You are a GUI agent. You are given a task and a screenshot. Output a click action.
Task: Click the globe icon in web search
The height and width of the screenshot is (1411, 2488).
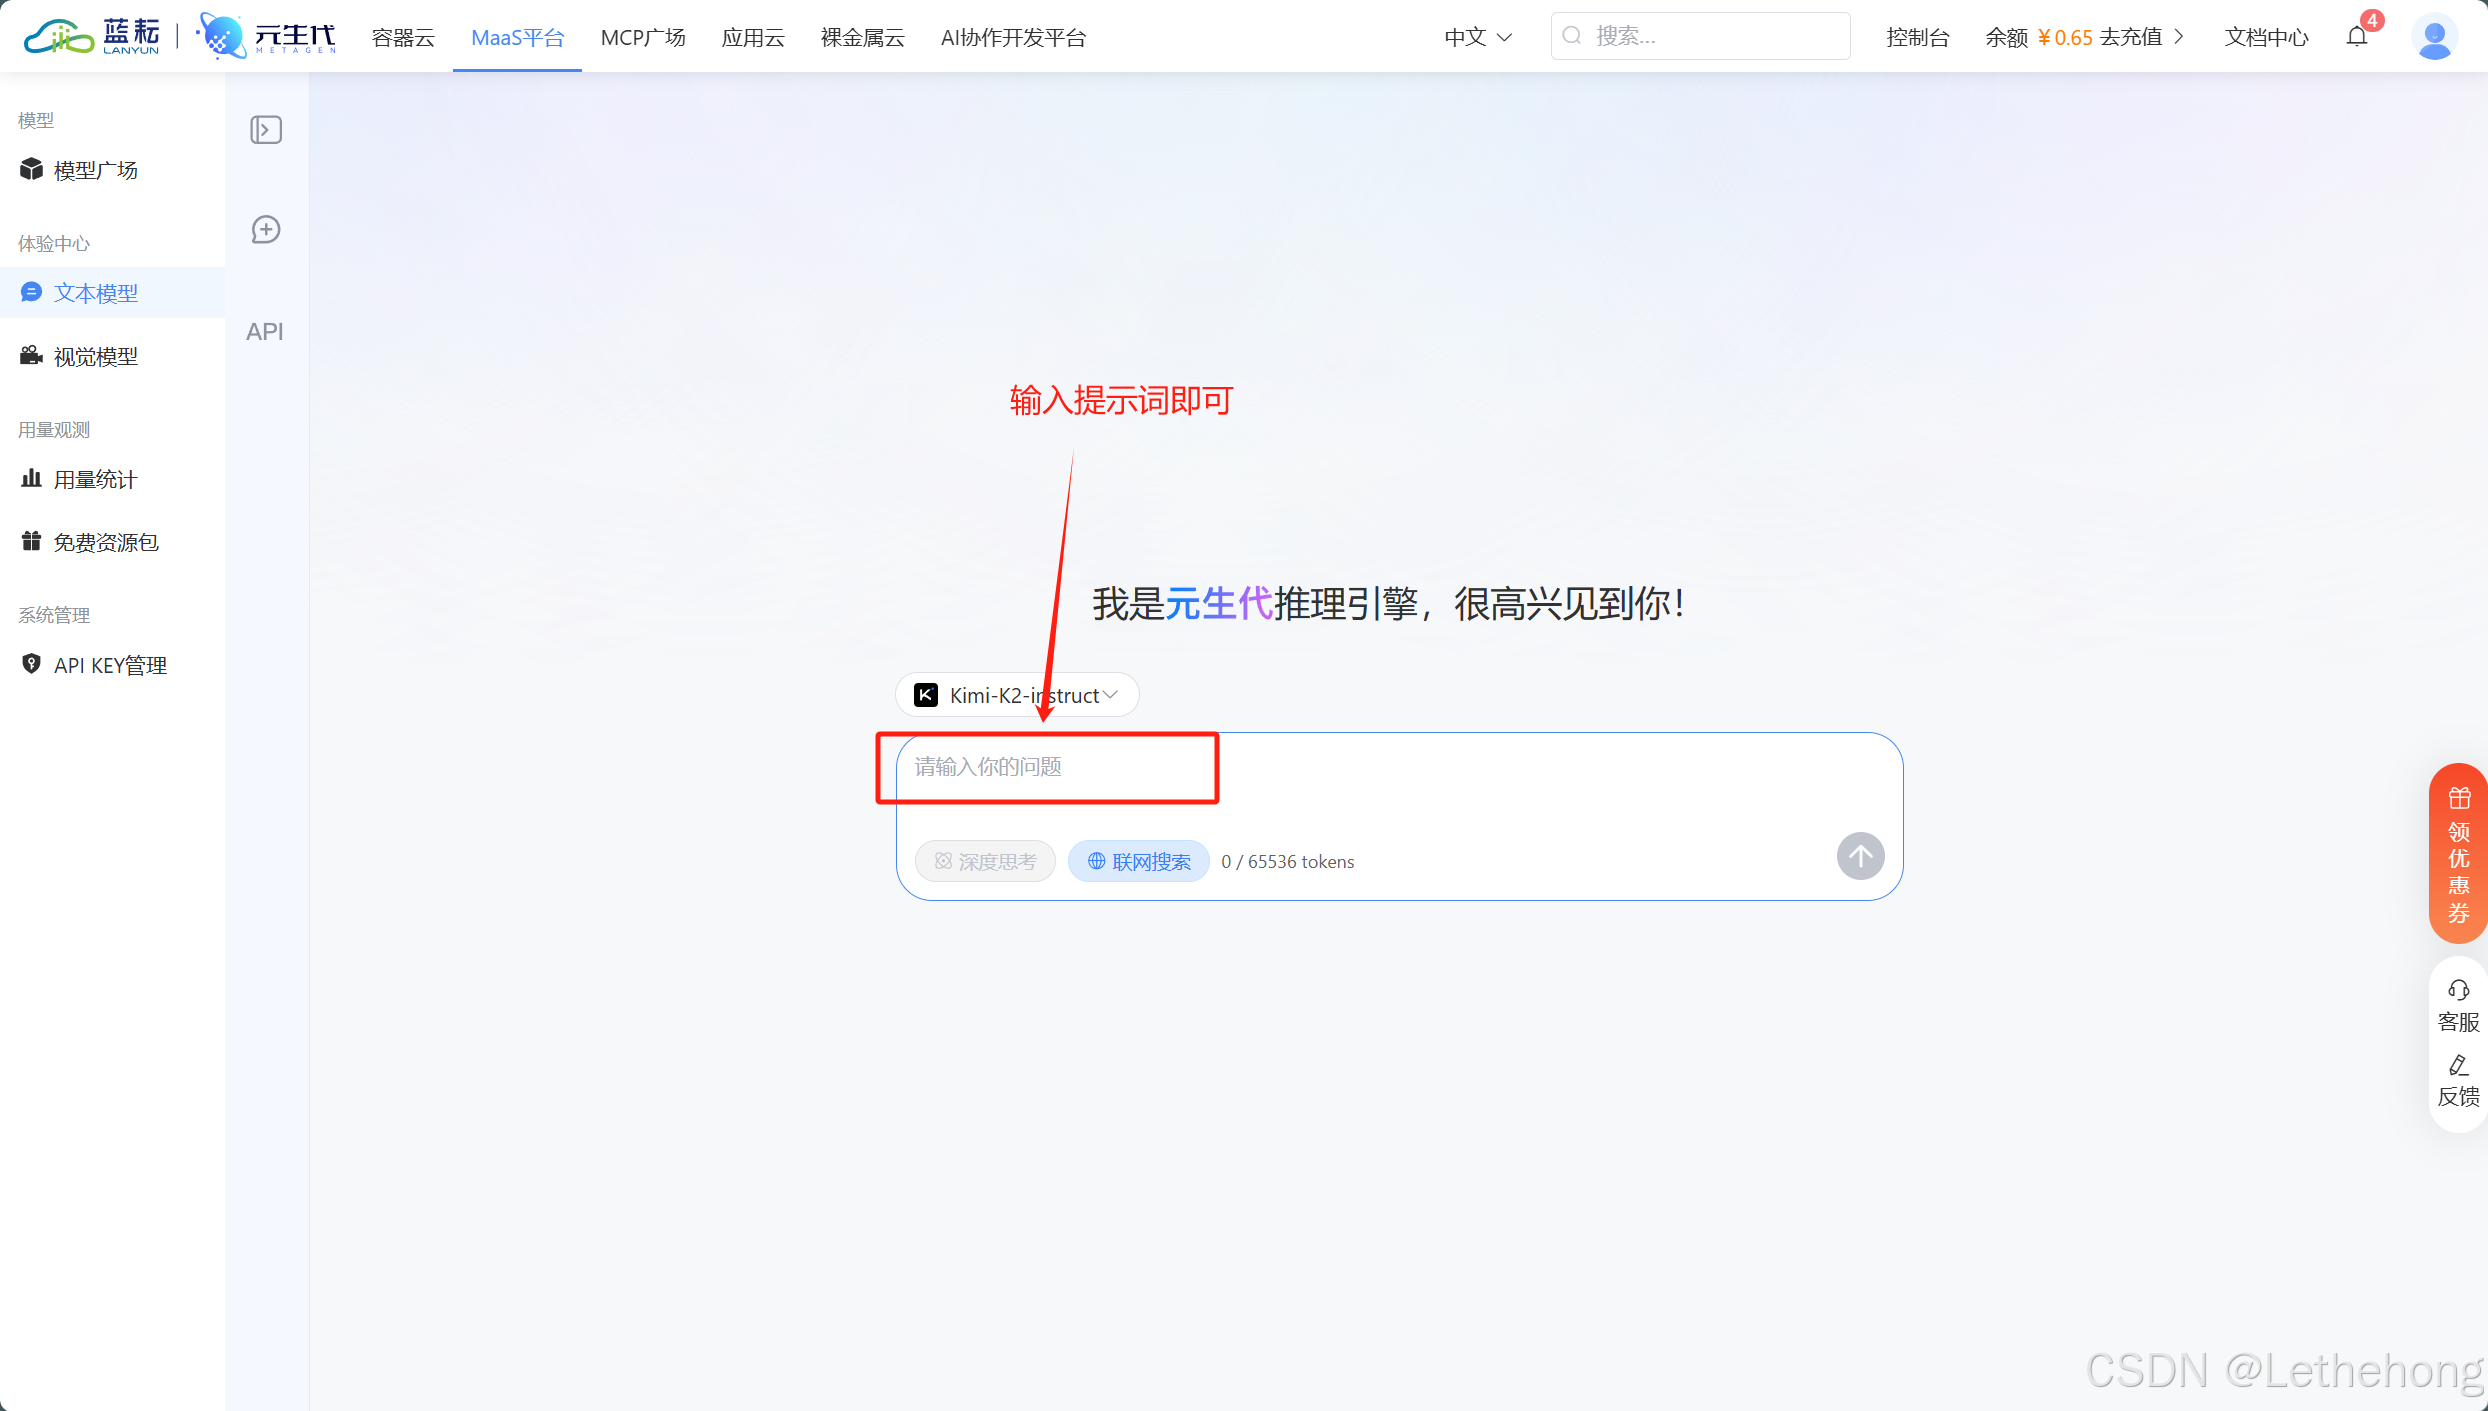(x=1097, y=861)
